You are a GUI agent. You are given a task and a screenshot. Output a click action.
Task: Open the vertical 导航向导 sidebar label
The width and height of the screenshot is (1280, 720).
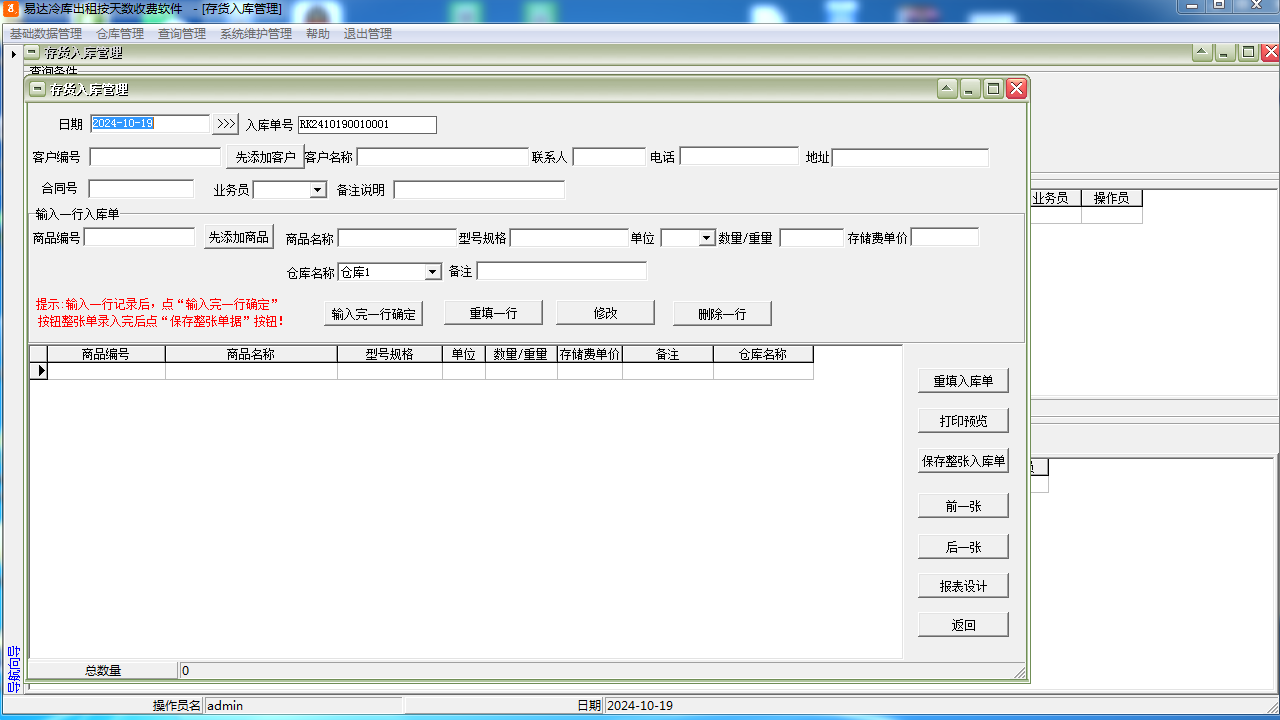(13, 669)
